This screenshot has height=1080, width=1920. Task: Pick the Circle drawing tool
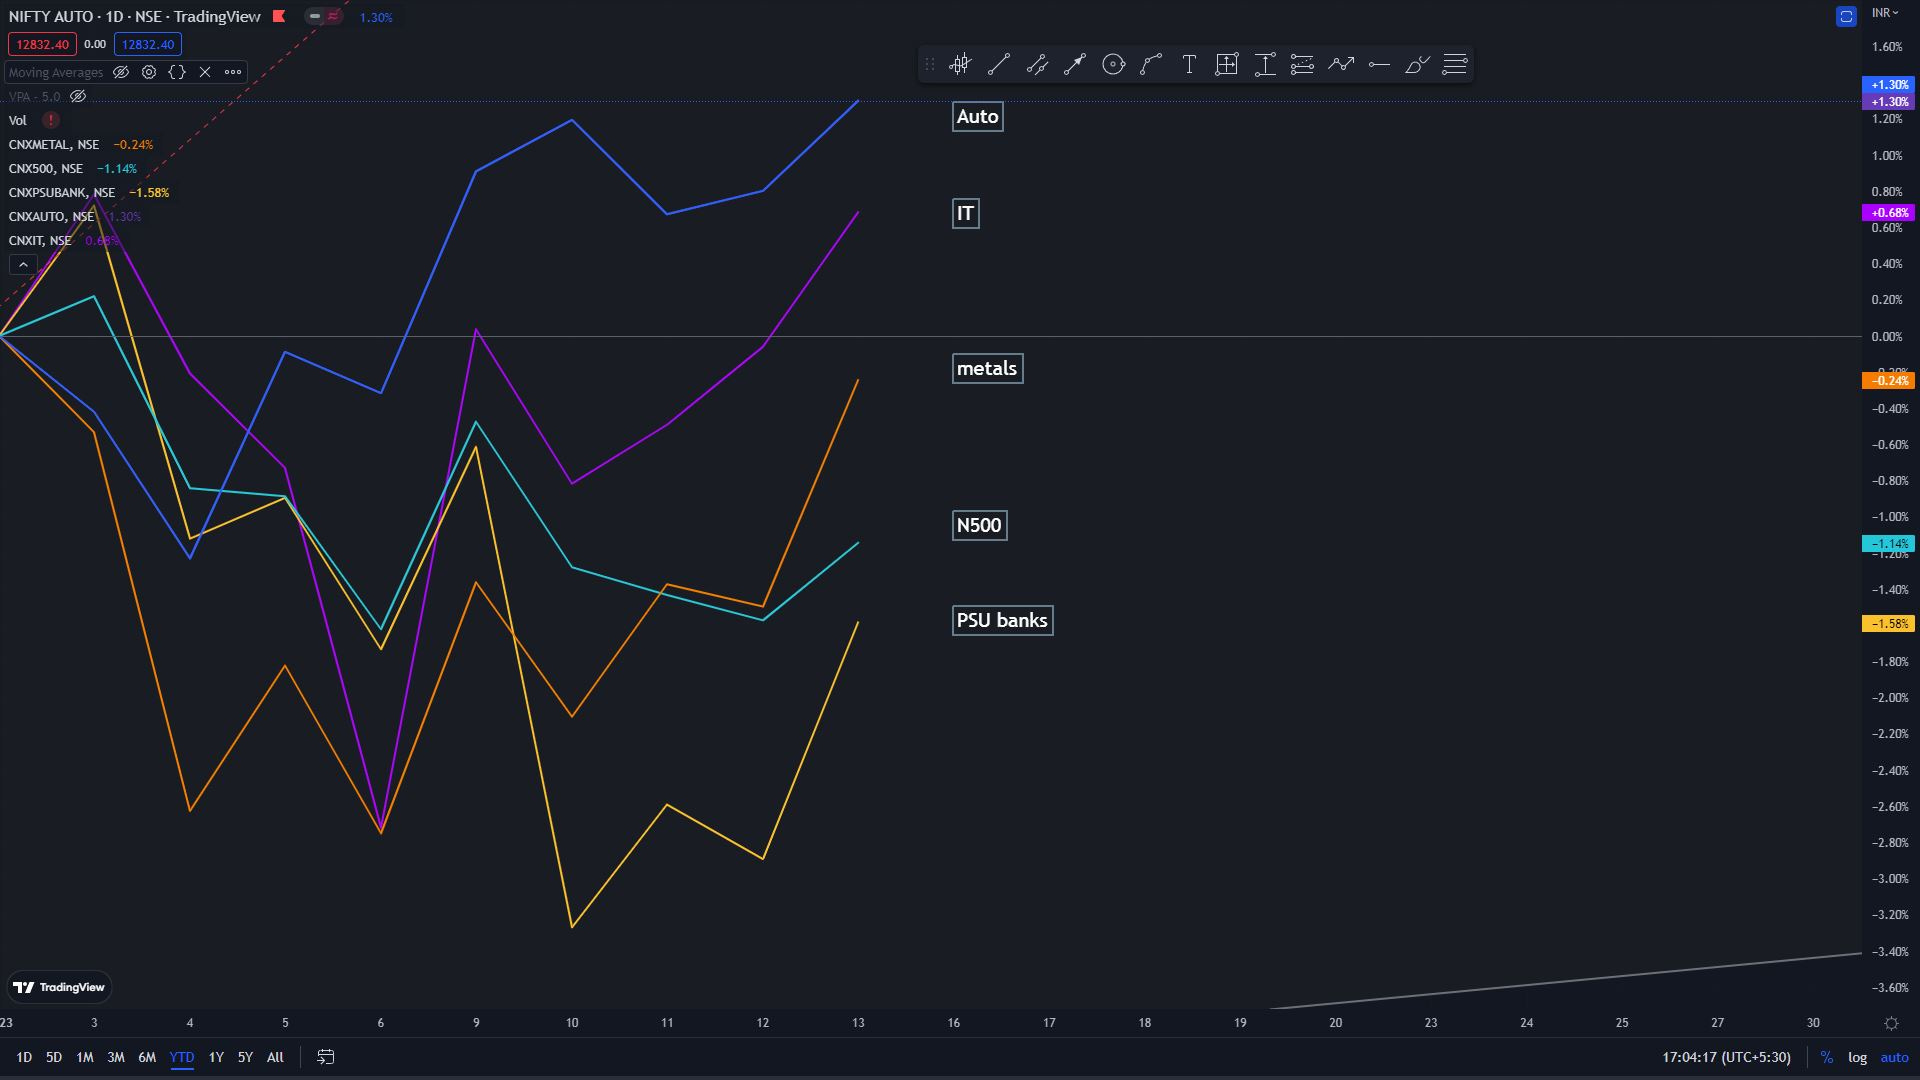click(x=1113, y=64)
